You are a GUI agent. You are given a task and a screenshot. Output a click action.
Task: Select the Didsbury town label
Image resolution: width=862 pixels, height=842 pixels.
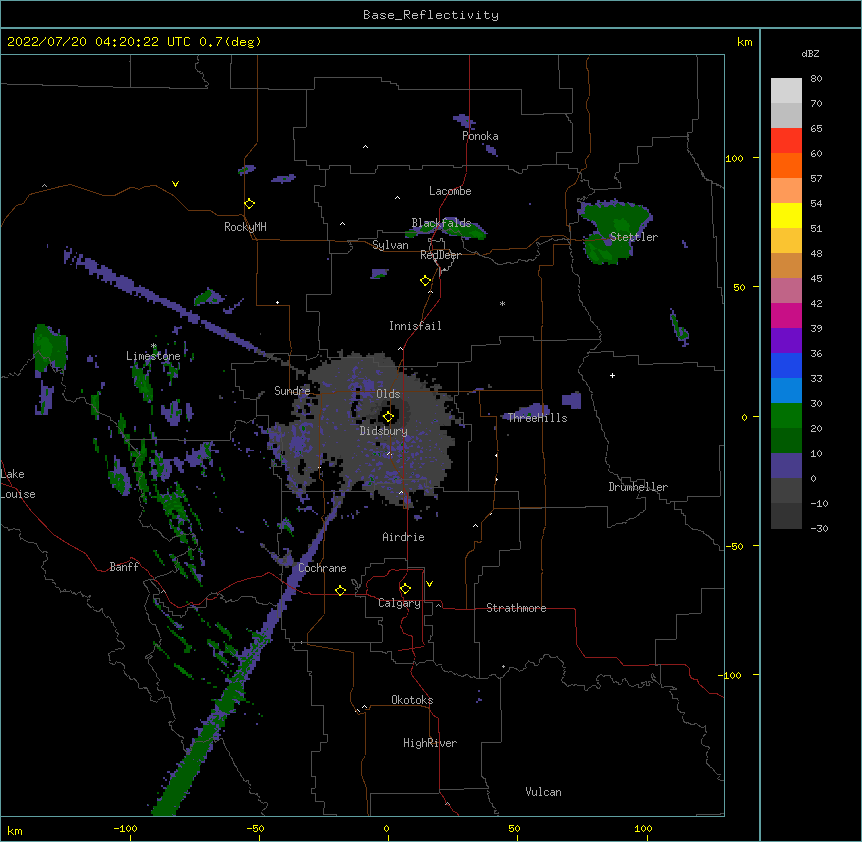[384, 431]
